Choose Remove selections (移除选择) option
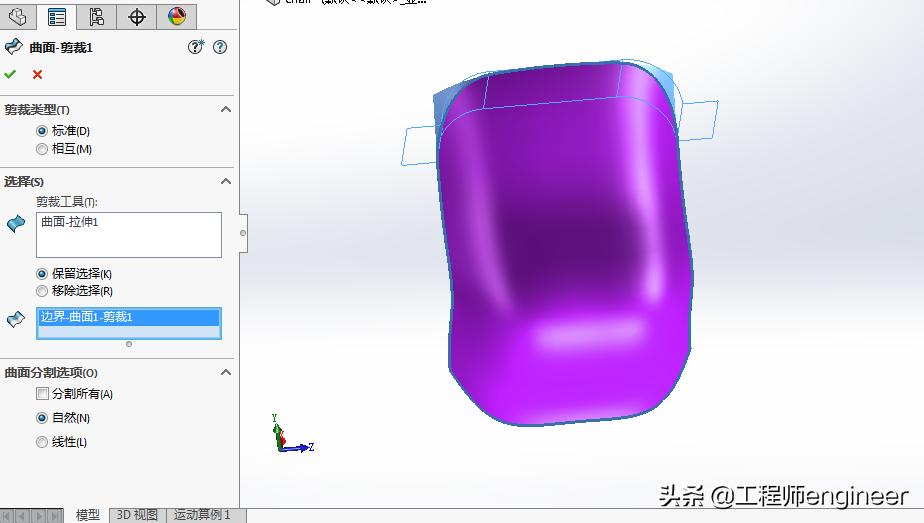This screenshot has height=523, width=924. 42,291
